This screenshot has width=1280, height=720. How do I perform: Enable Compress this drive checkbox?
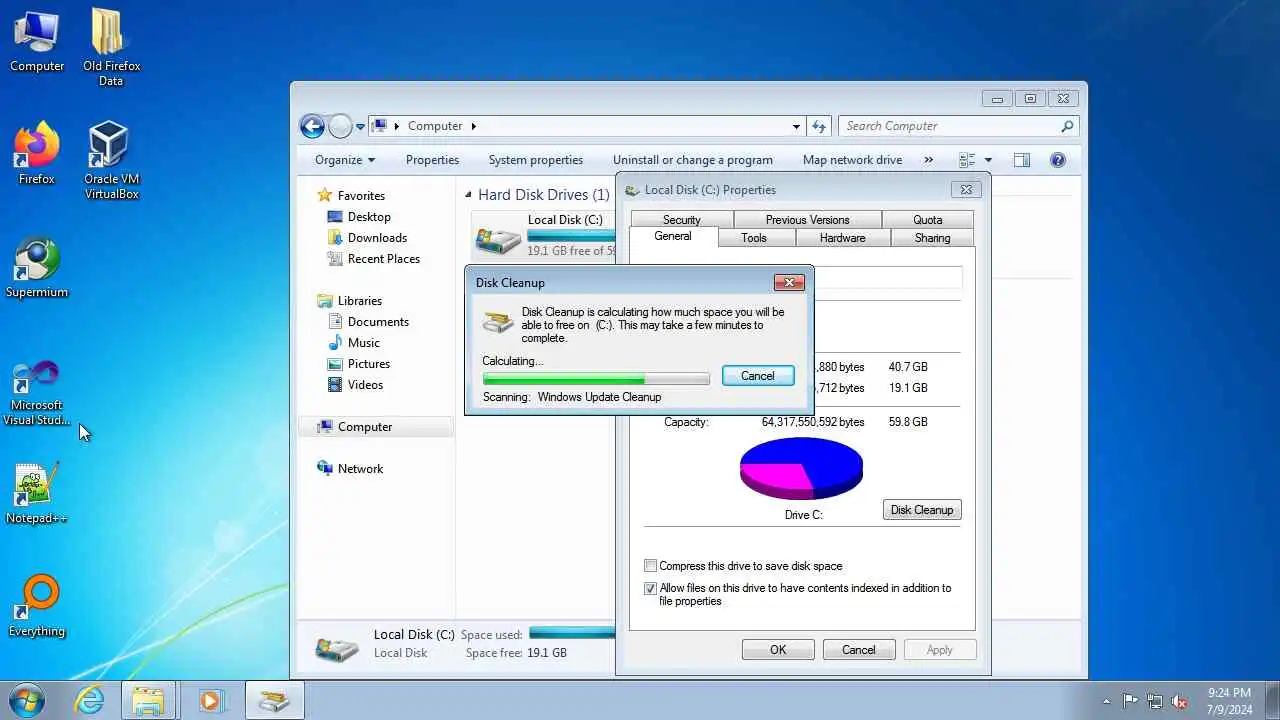(x=650, y=566)
